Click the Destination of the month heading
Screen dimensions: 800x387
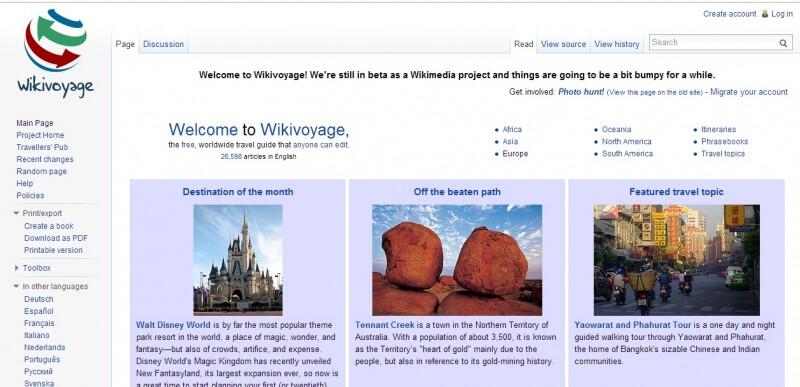click(238, 192)
